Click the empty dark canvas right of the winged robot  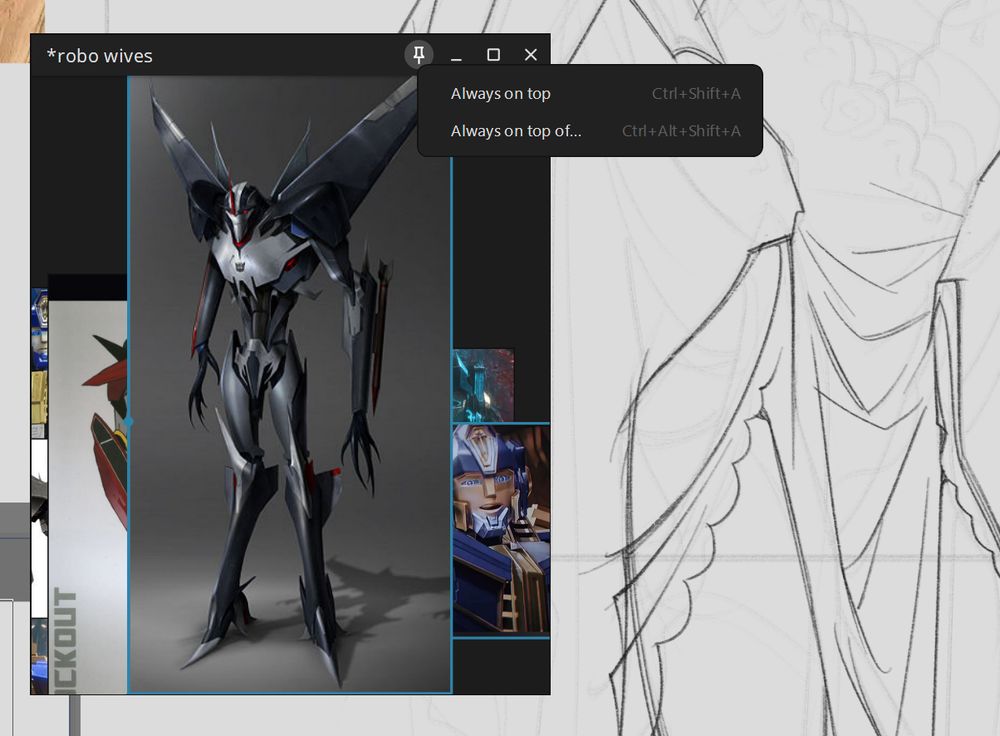coord(500,260)
